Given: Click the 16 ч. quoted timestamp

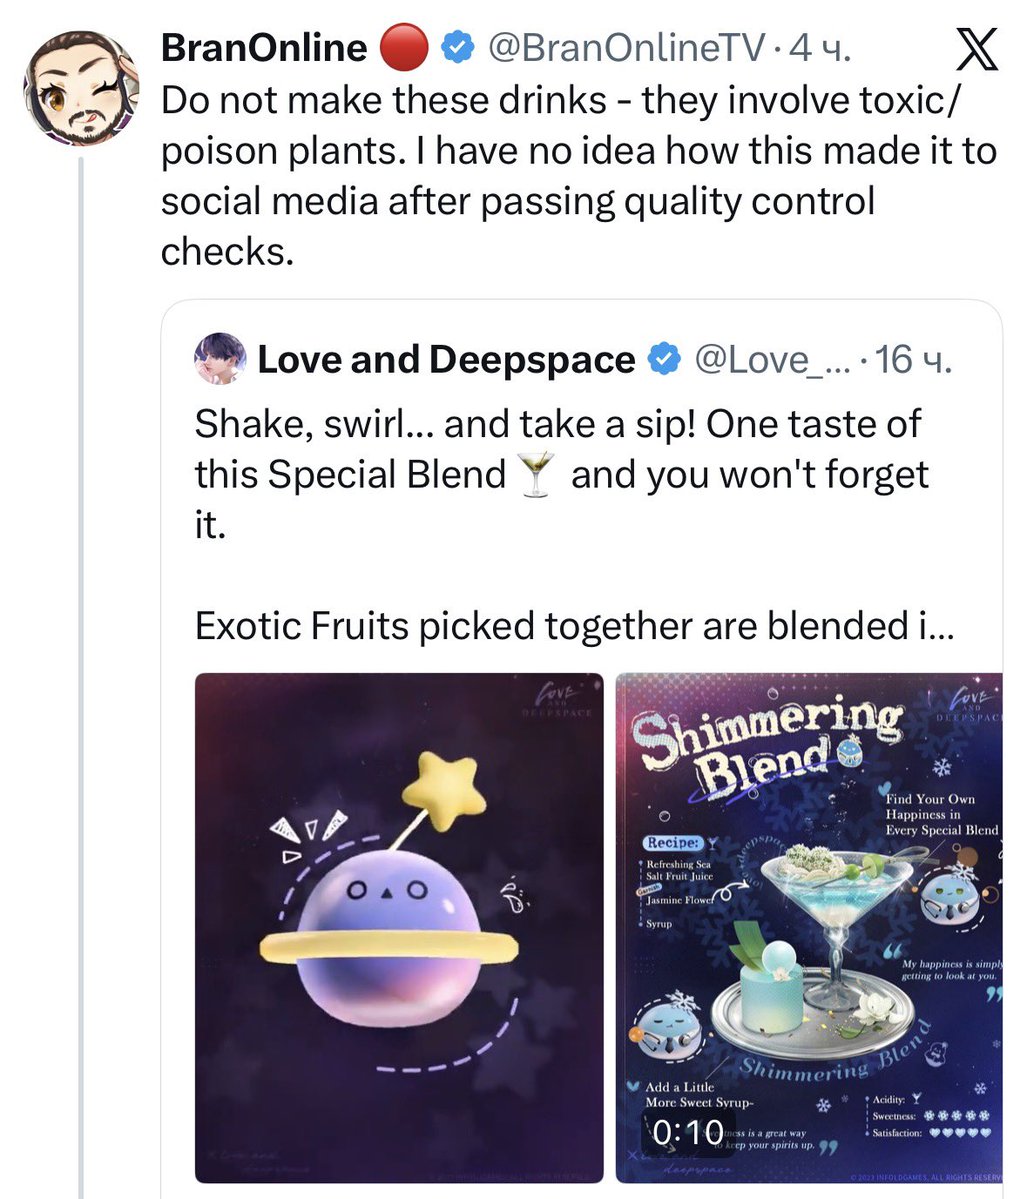Looking at the screenshot, I should pos(913,359).
